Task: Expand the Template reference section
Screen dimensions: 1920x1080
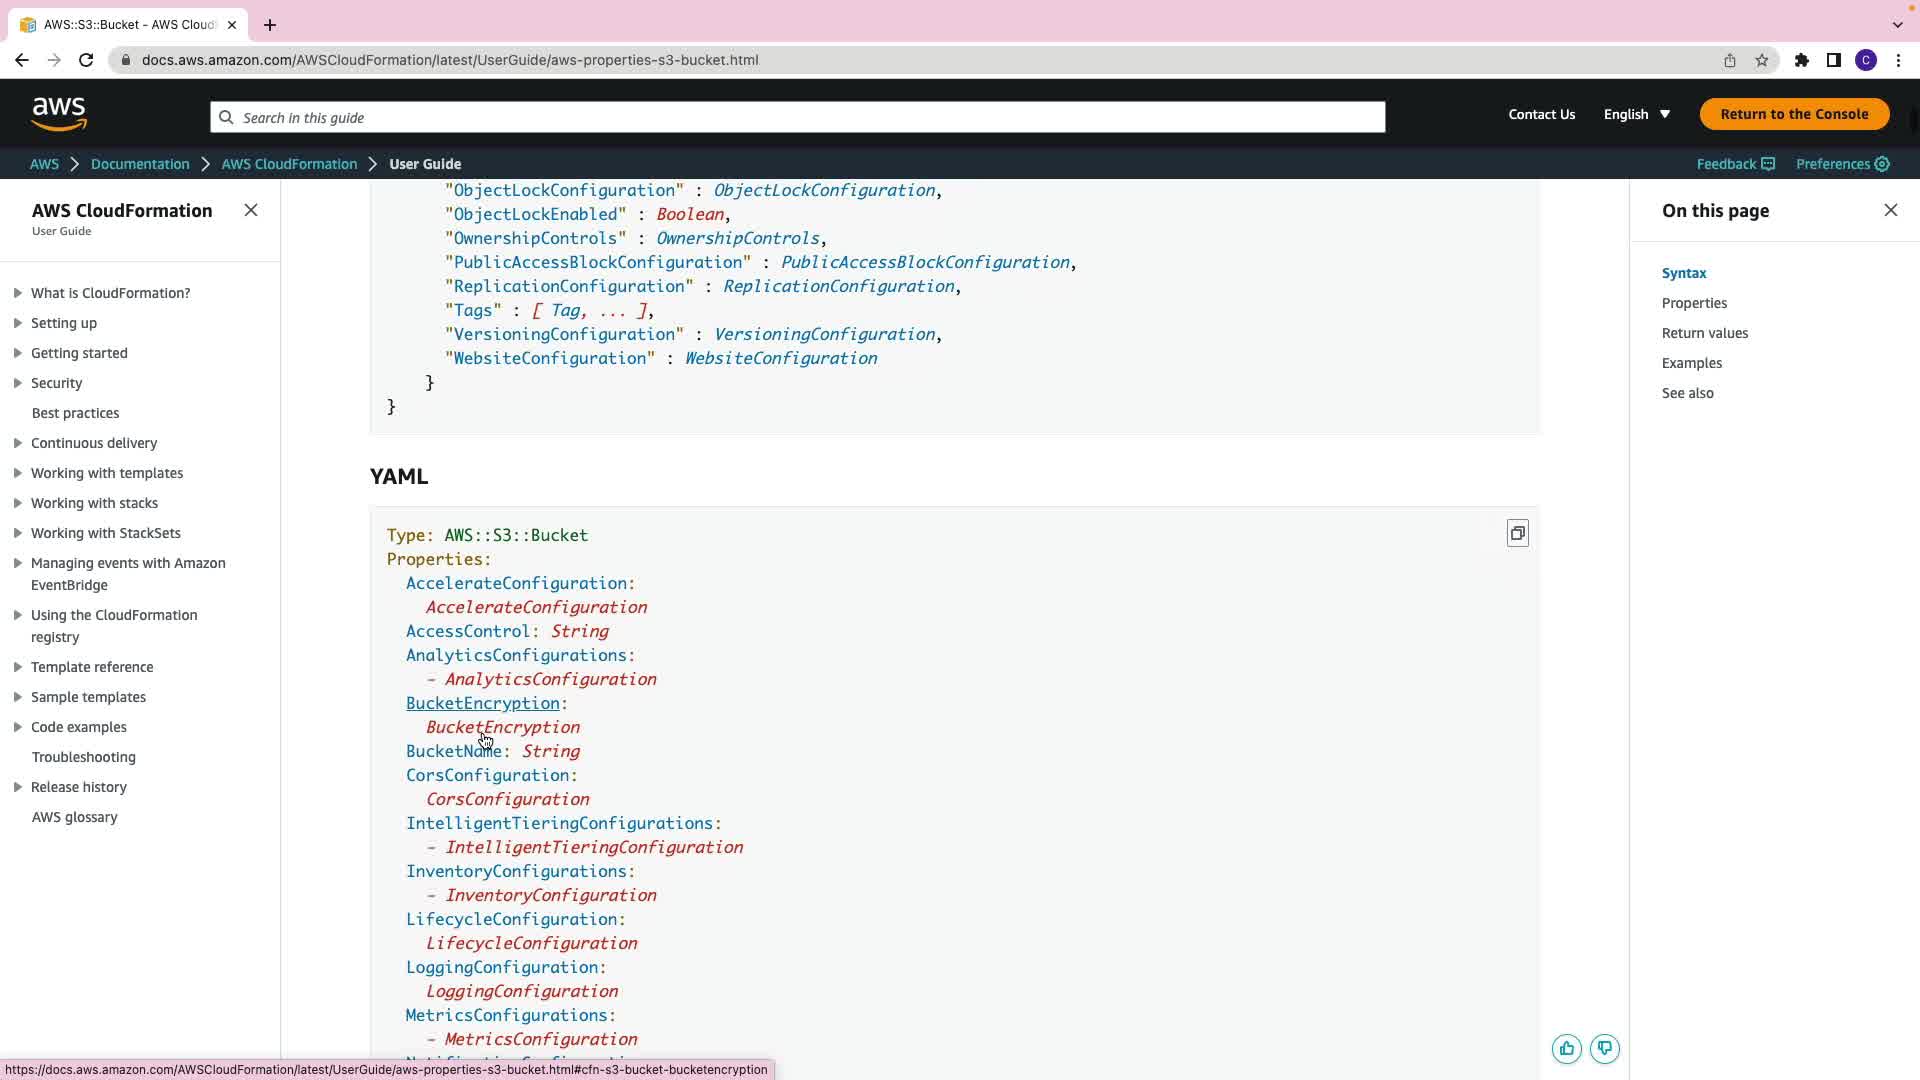Action: pyautogui.click(x=18, y=667)
